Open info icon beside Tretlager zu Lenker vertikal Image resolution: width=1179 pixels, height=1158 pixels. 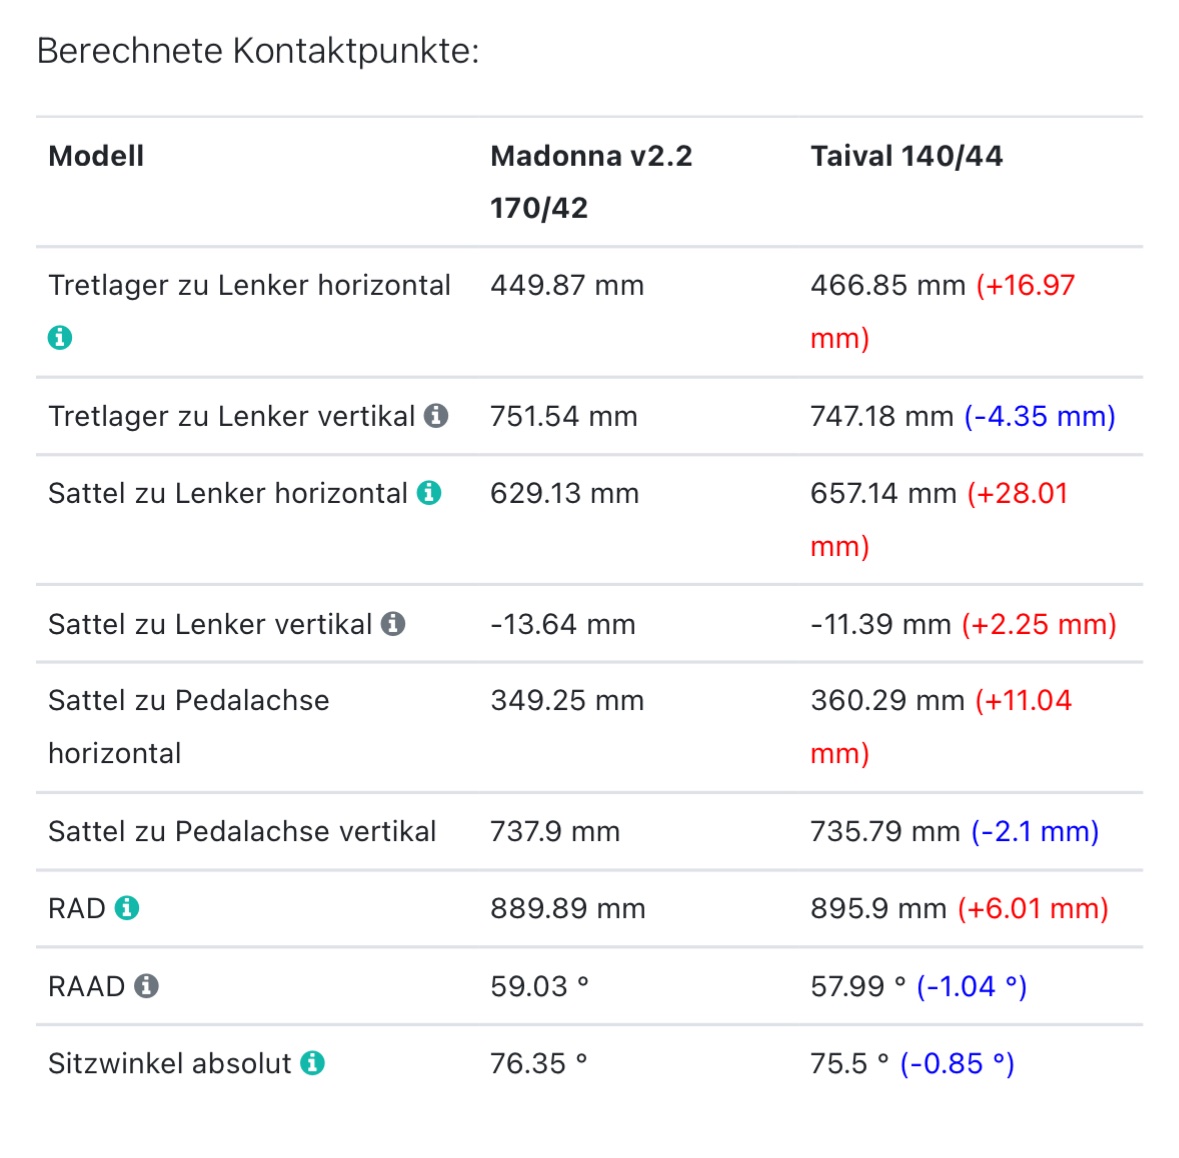pyautogui.click(x=436, y=416)
